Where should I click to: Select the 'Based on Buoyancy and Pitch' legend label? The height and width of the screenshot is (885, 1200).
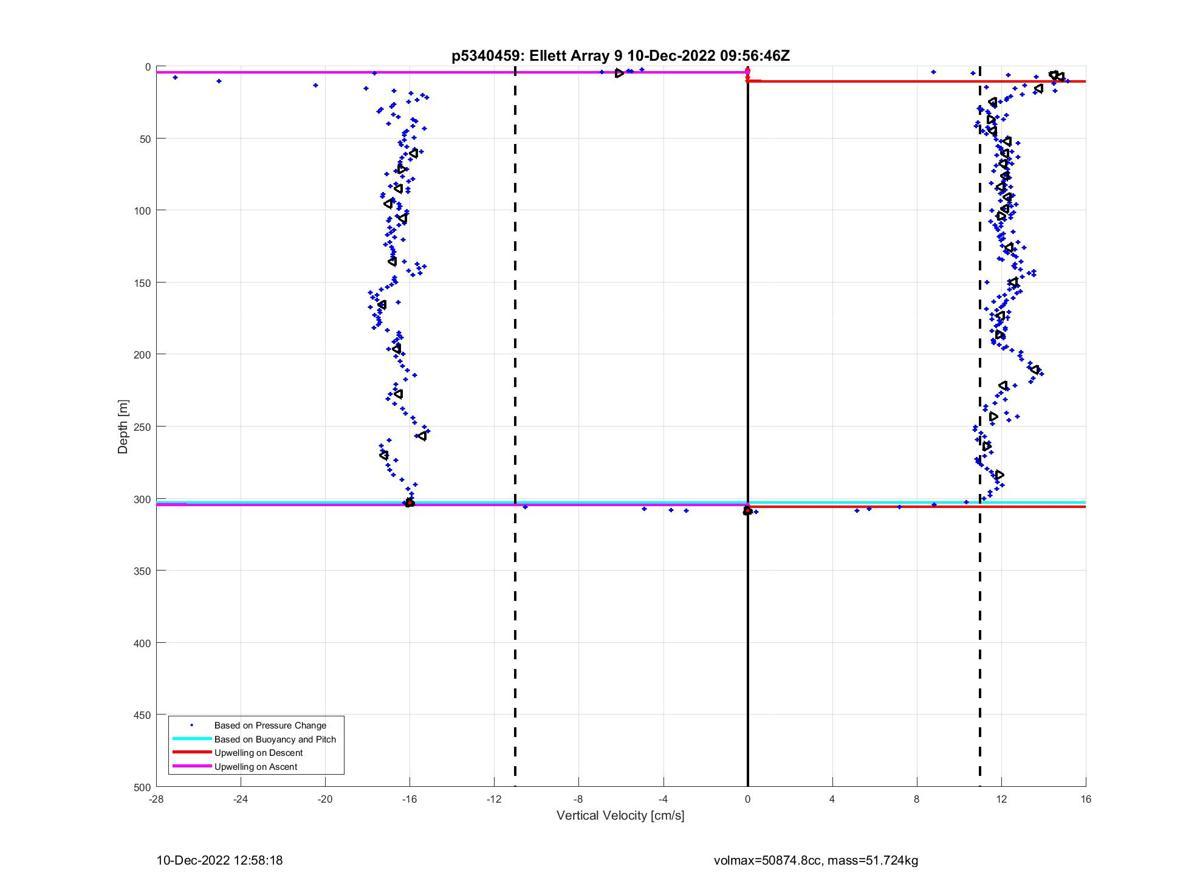pos(275,739)
